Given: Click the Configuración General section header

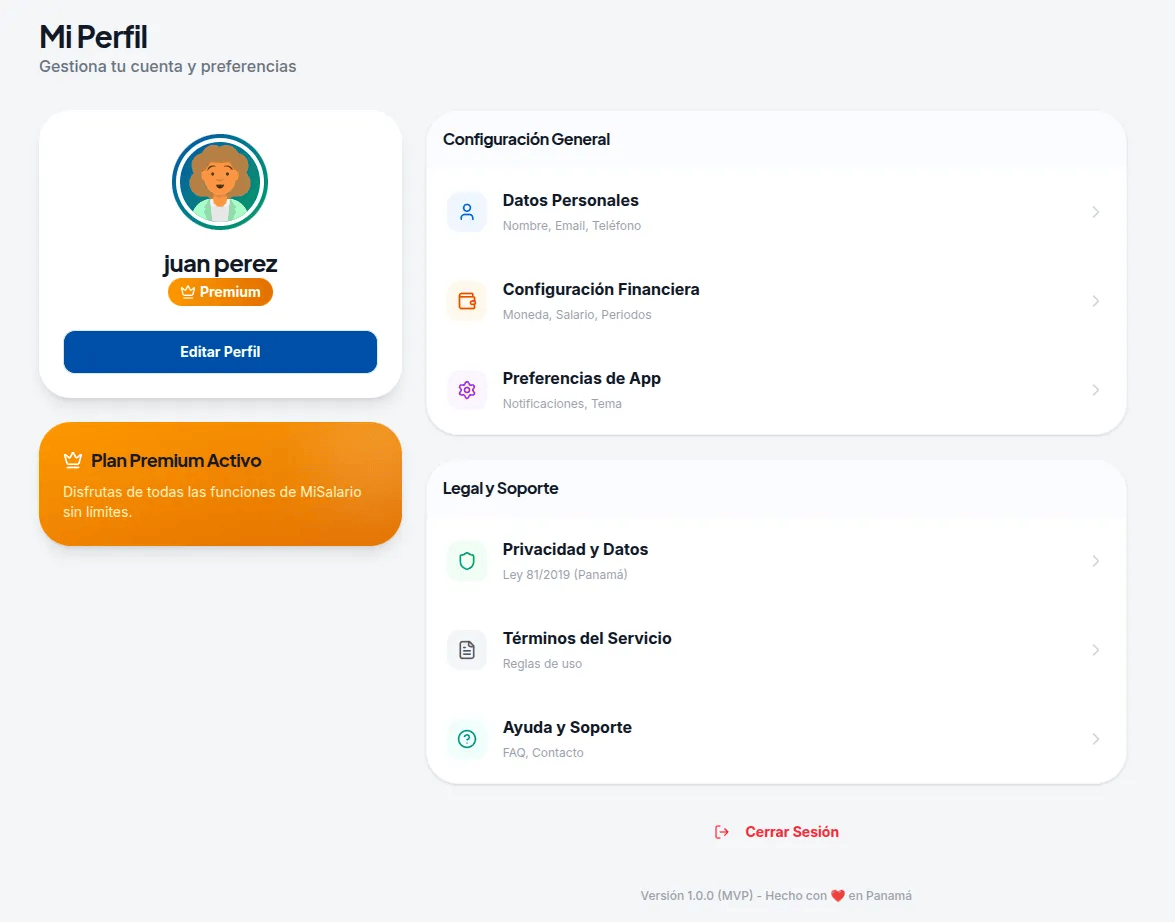Looking at the screenshot, I should click(526, 139).
